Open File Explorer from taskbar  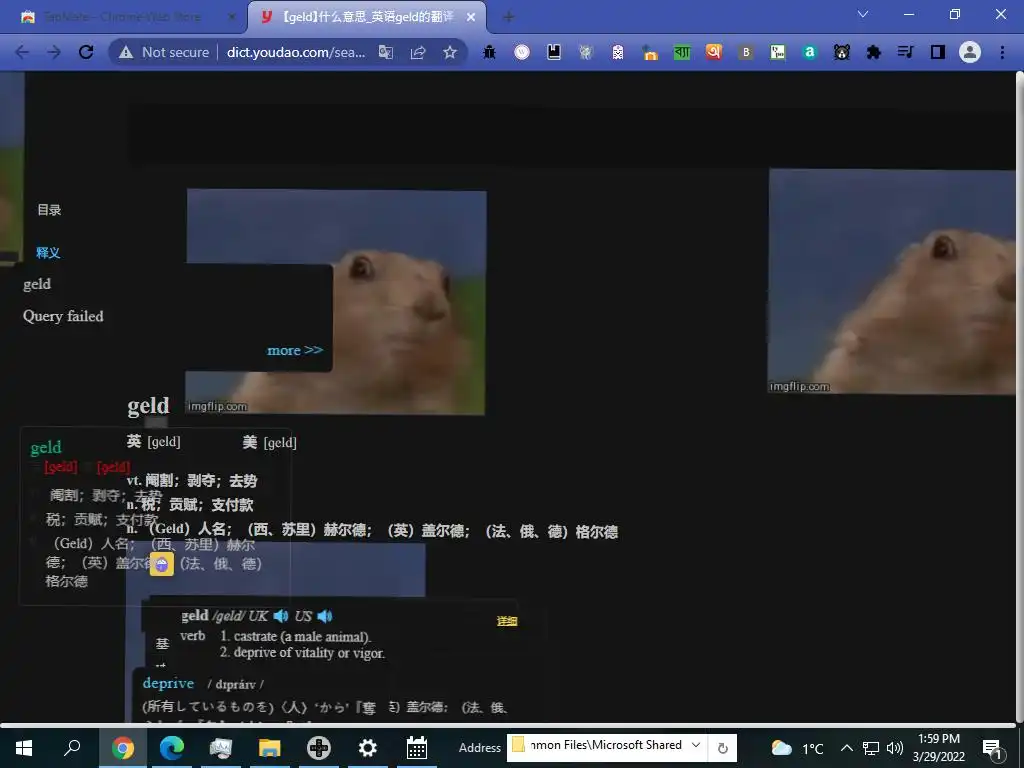(x=269, y=748)
